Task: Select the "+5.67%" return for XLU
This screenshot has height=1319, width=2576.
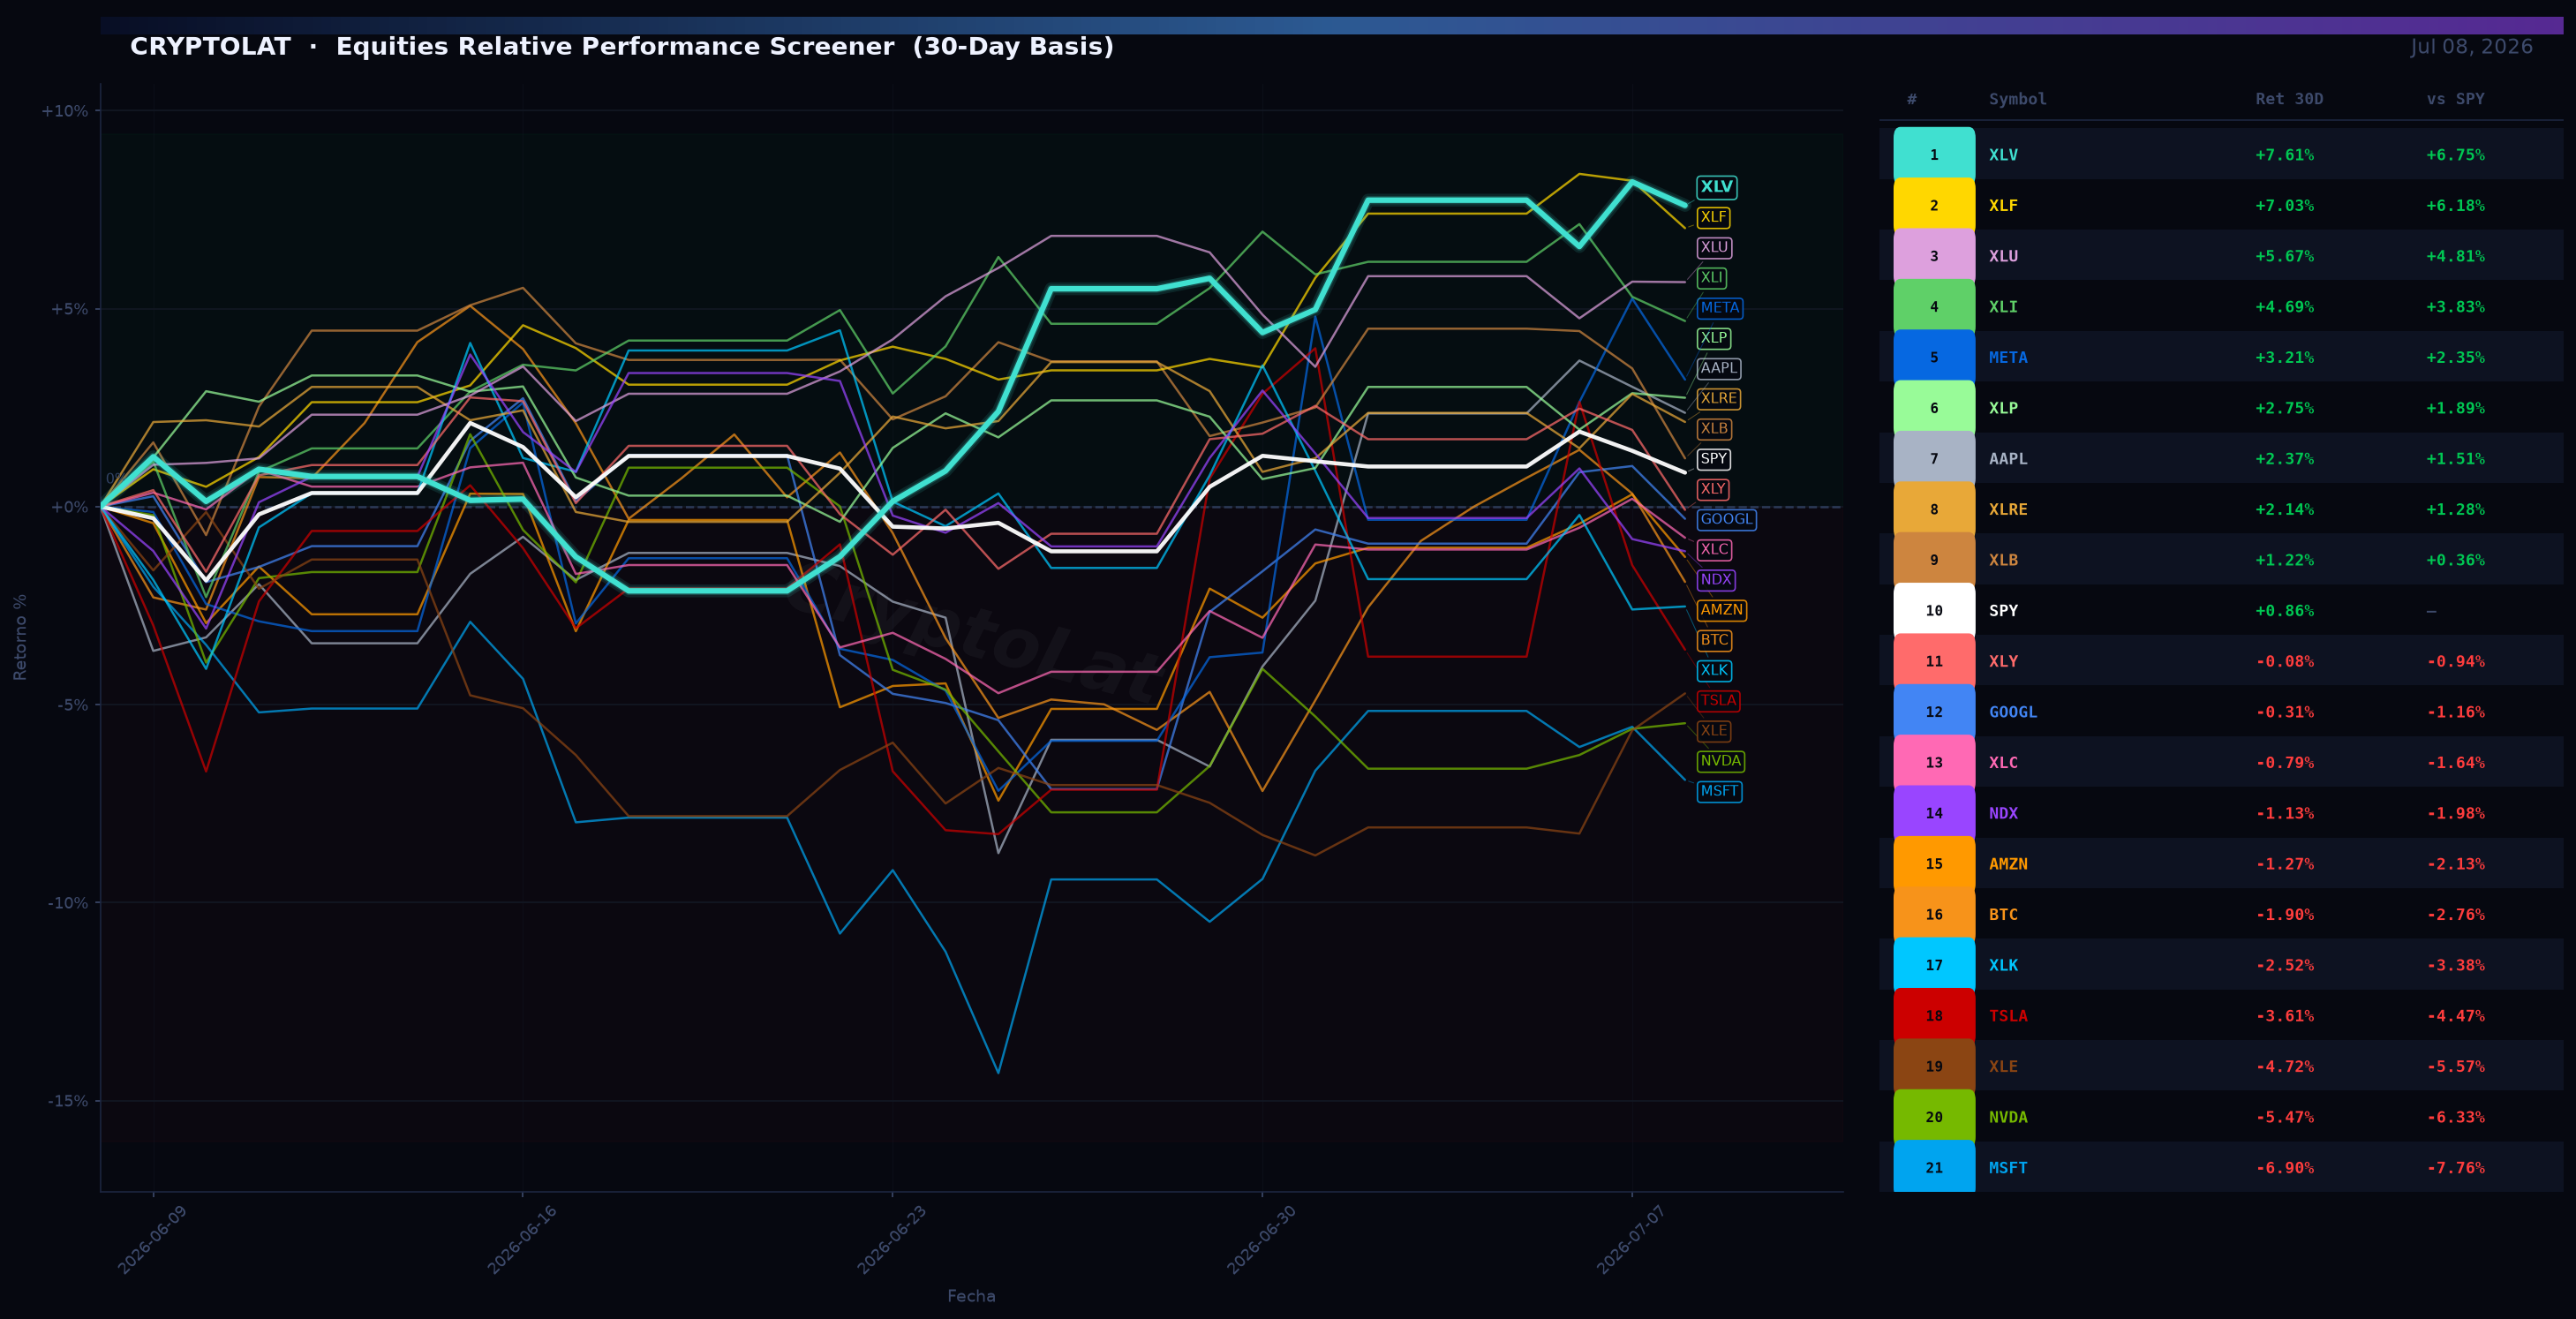Action: pyautogui.click(x=2284, y=257)
